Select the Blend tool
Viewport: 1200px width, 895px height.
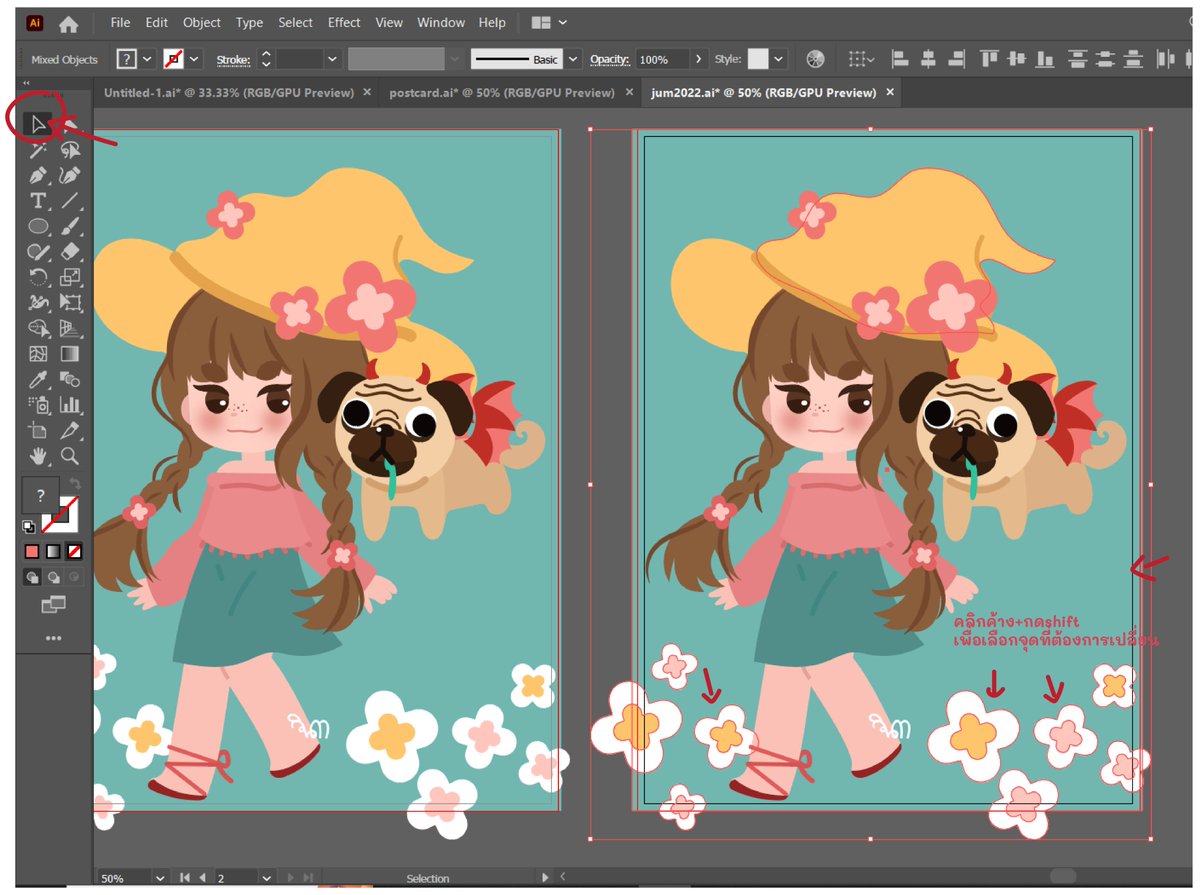[x=70, y=379]
